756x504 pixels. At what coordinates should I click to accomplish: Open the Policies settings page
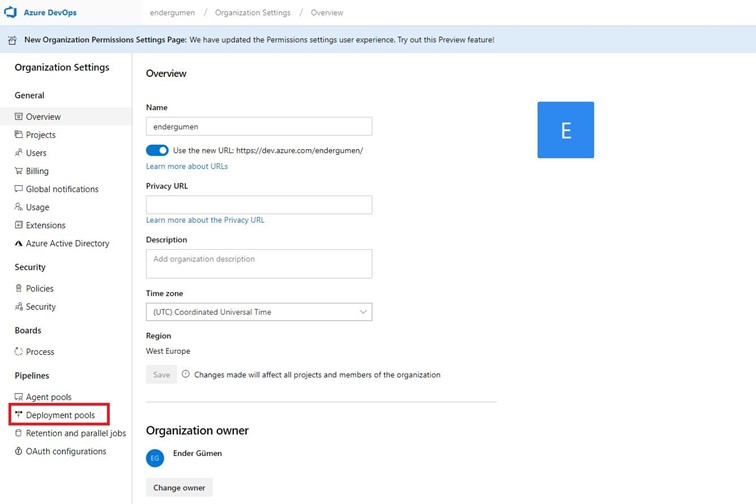tap(39, 288)
